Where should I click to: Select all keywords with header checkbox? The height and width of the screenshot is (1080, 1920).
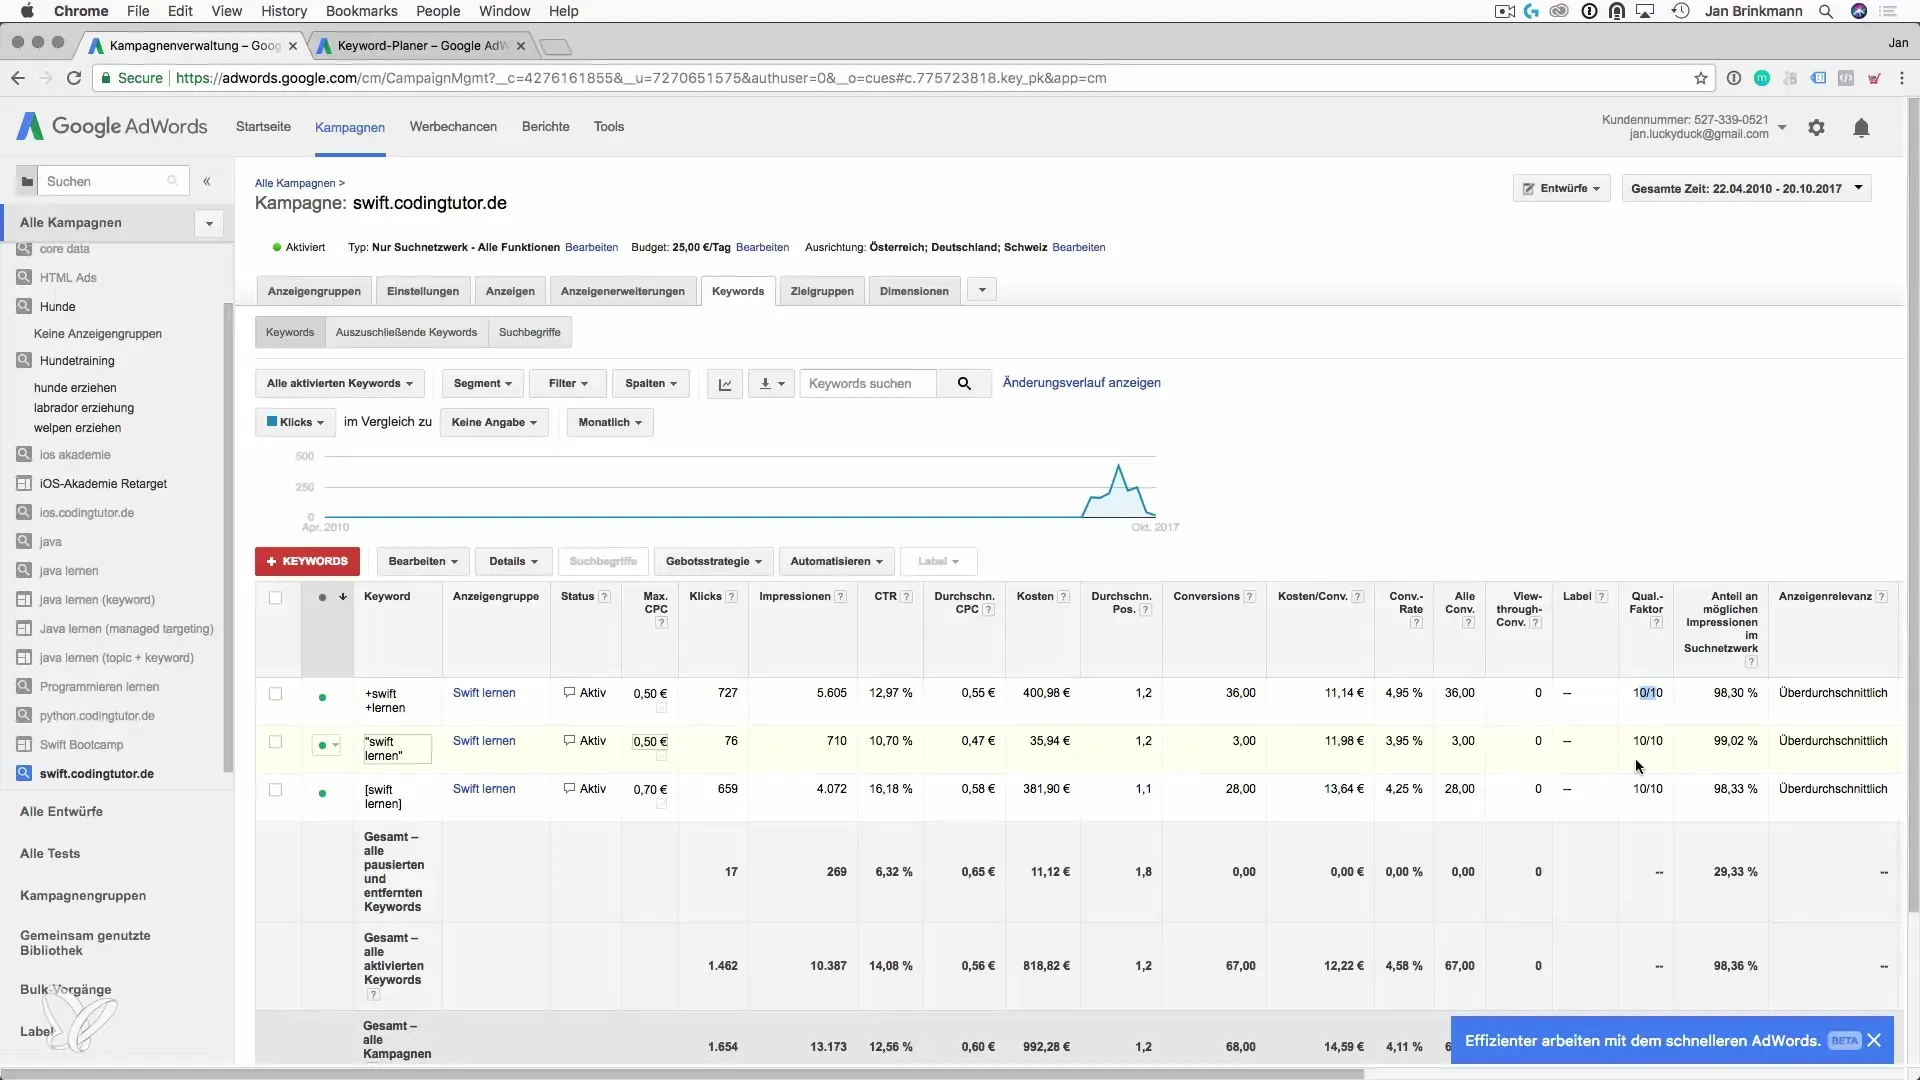[x=276, y=598]
